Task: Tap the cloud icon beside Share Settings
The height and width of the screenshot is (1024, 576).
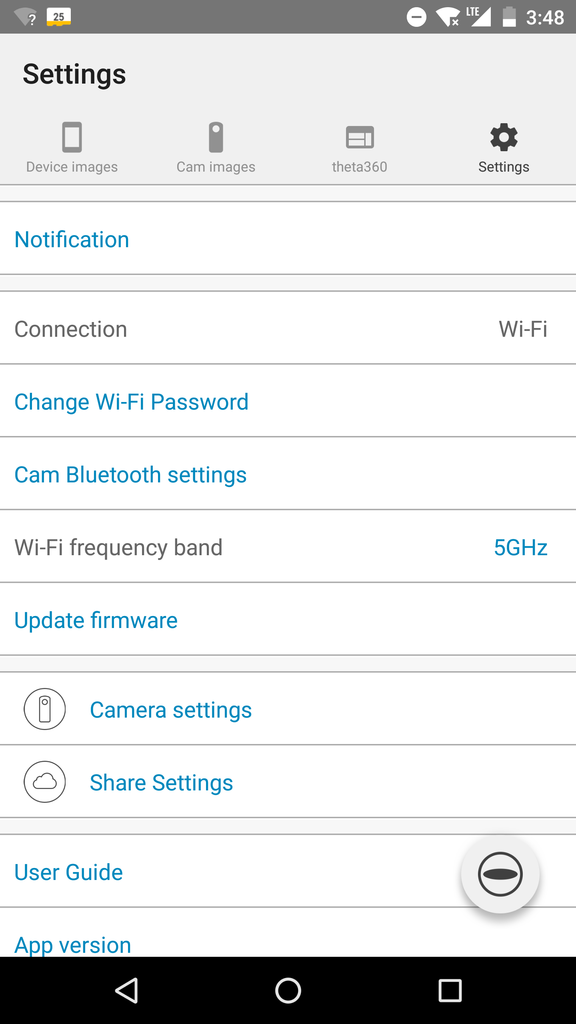Action: point(44,782)
